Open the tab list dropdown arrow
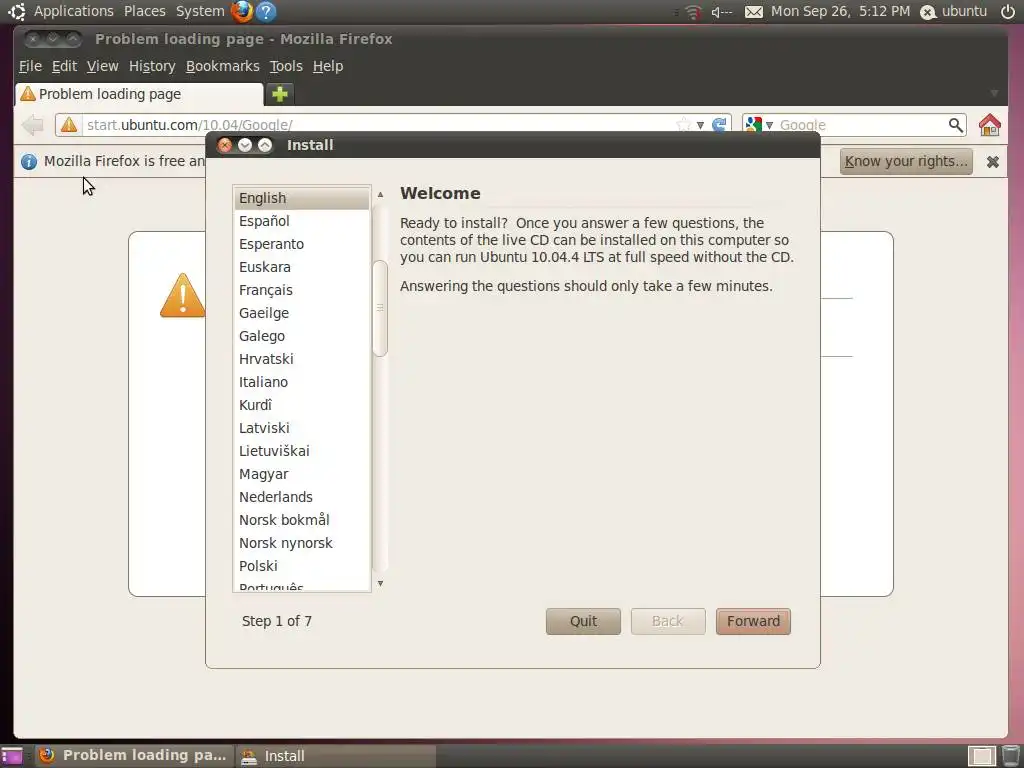The image size is (1024, 768). [x=994, y=93]
